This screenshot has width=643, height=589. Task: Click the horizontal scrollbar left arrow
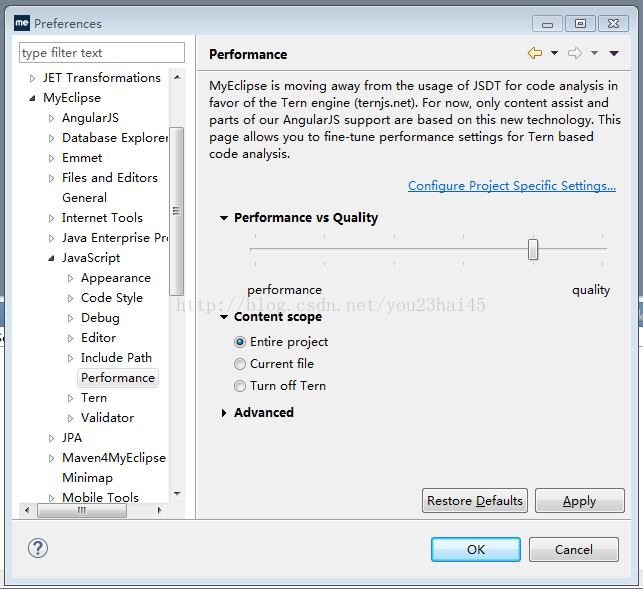pos(27,510)
